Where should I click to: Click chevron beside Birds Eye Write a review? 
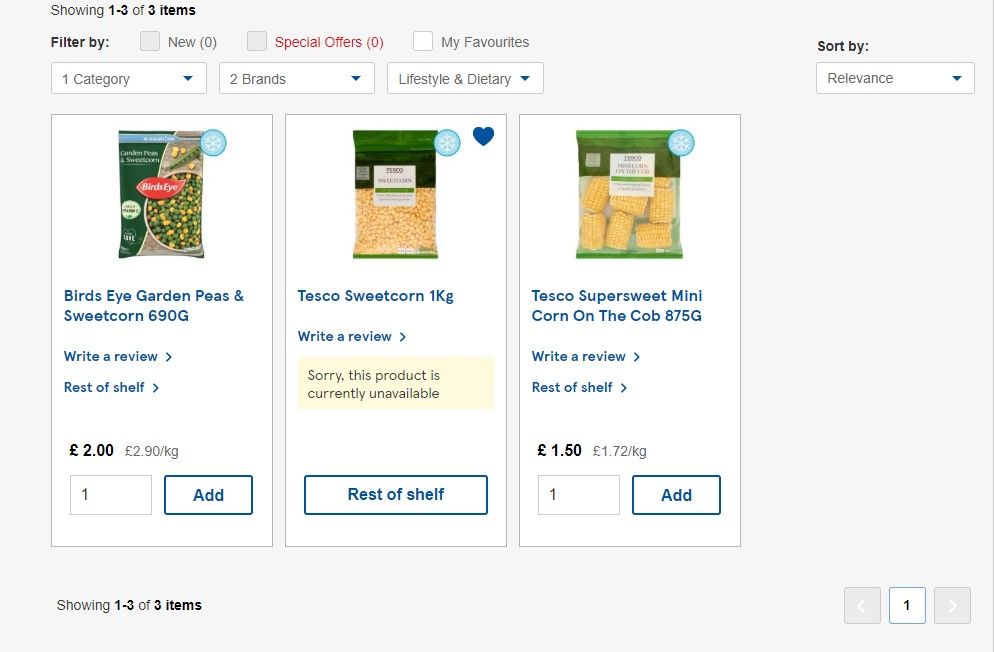point(169,357)
